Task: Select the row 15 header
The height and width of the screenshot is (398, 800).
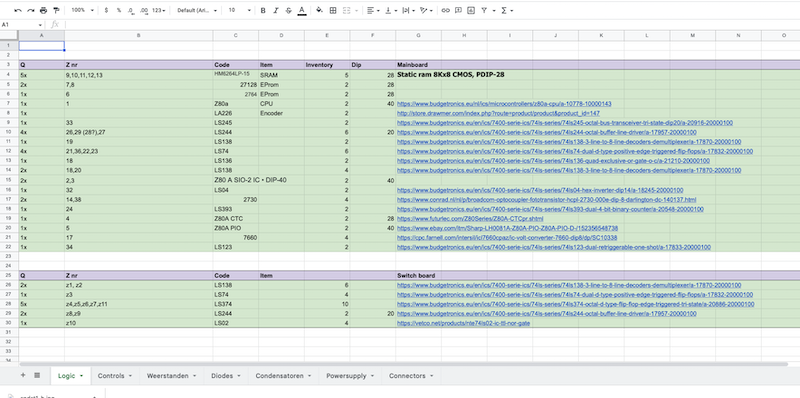Action: [x=9, y=180]
